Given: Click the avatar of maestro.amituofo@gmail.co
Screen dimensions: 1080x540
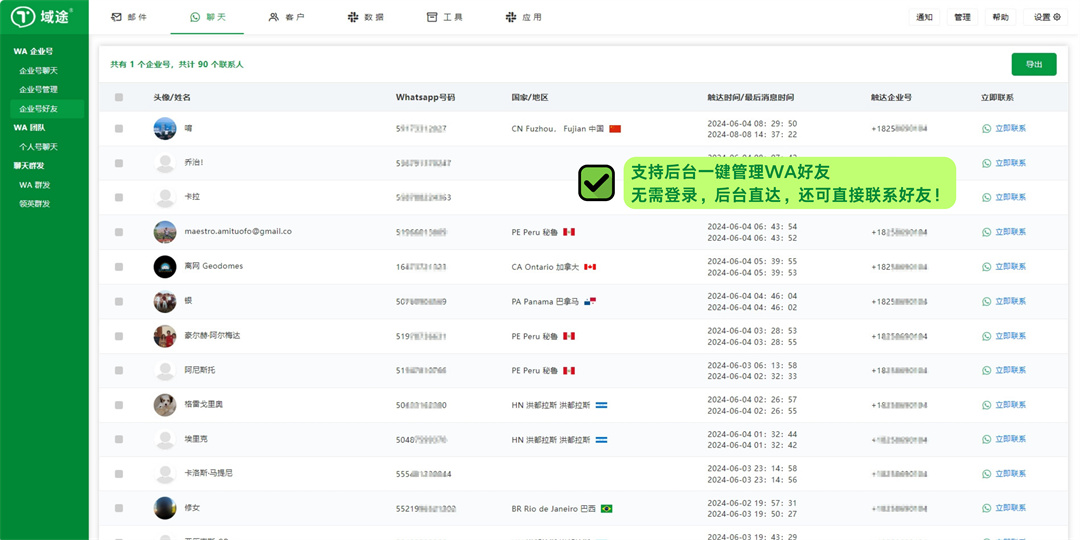Looking at the screenshot, I should pyautogui.click(x=165, y=232).
